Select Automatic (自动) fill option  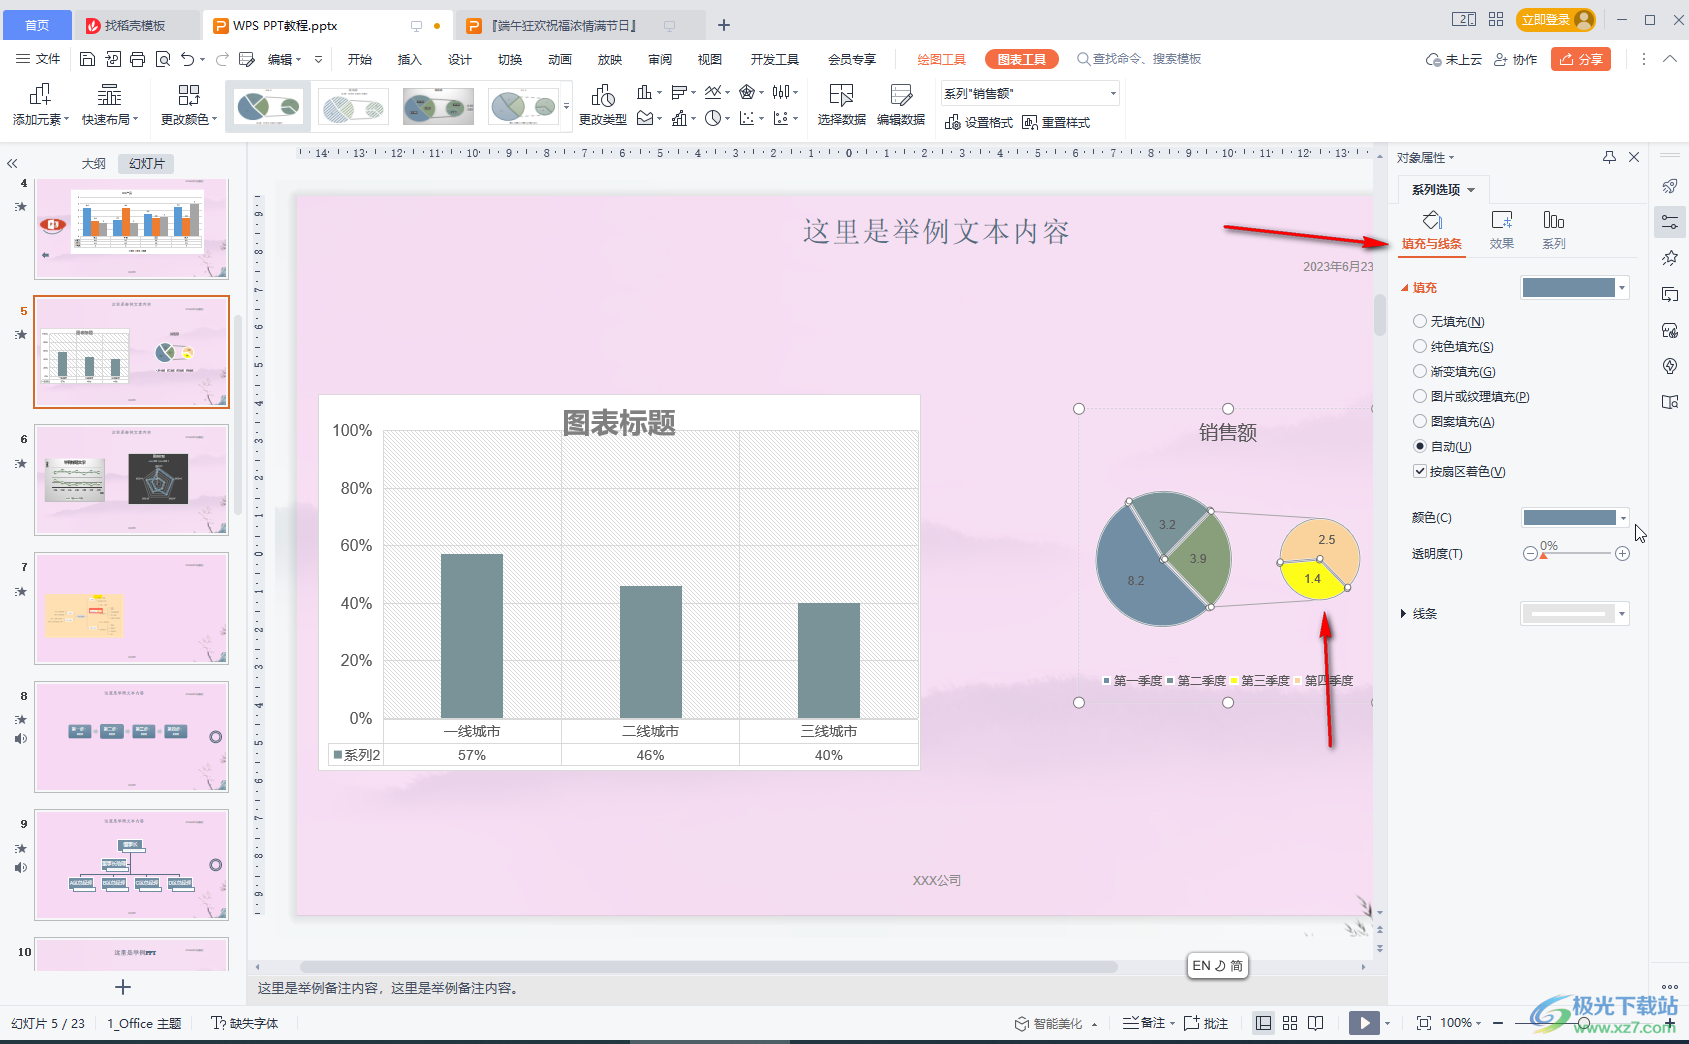1442,446
